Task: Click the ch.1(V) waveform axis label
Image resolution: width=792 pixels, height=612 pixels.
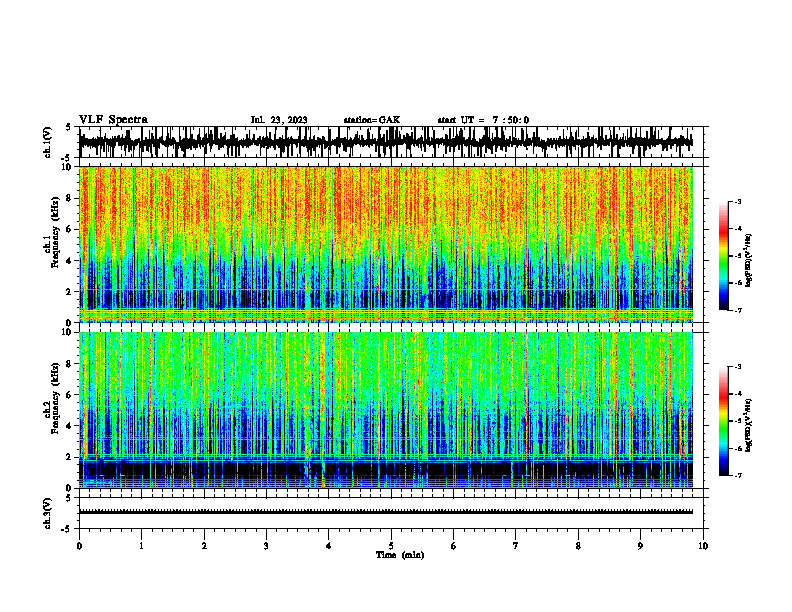Action: tap(47, 142)
